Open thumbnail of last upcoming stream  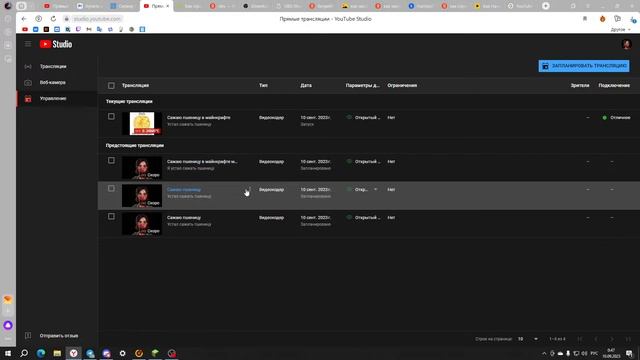pos(142,224)
